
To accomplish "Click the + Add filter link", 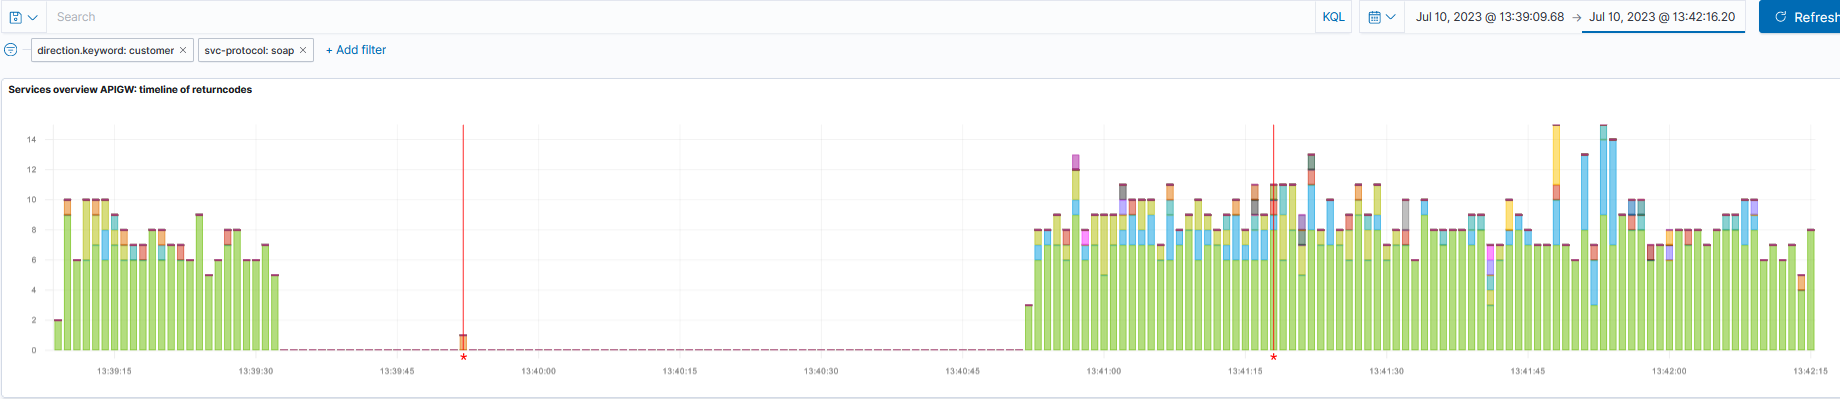I will point(356,50).
